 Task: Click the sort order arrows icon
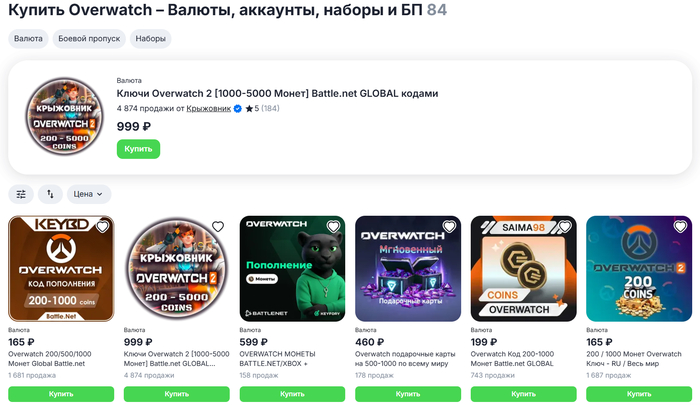(x=50, y=194)
